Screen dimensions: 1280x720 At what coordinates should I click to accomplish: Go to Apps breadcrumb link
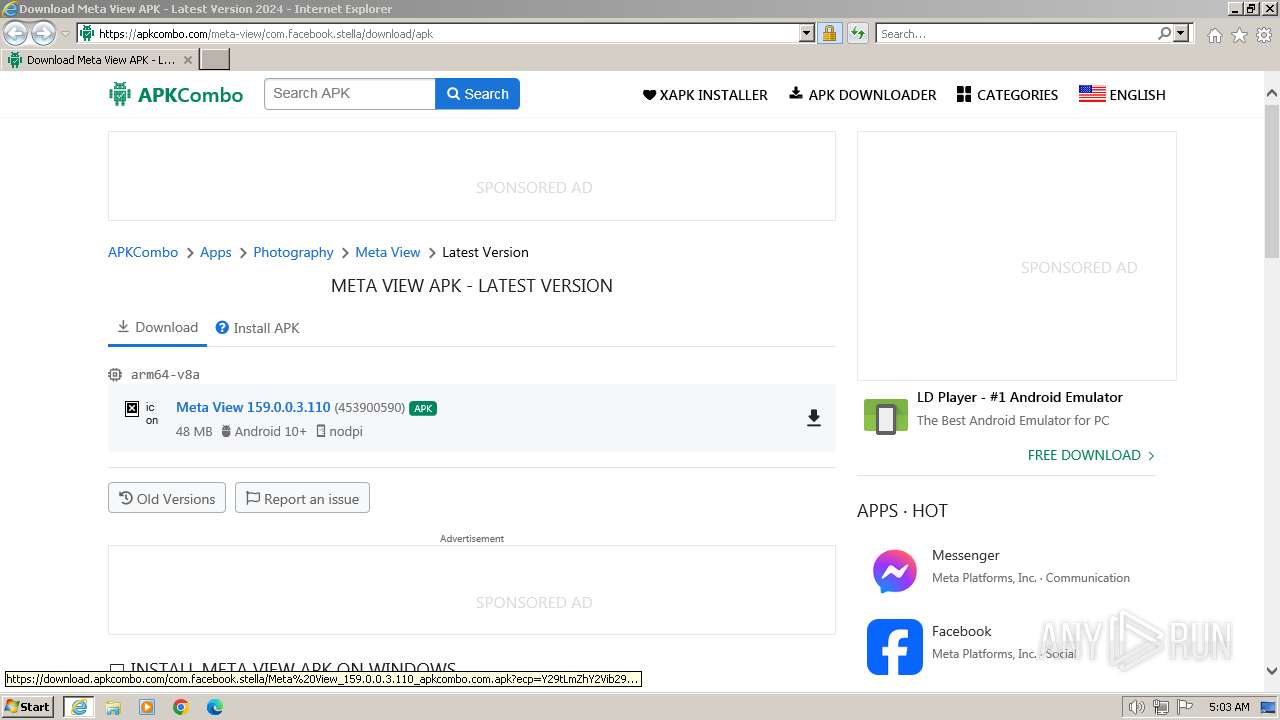215,252
